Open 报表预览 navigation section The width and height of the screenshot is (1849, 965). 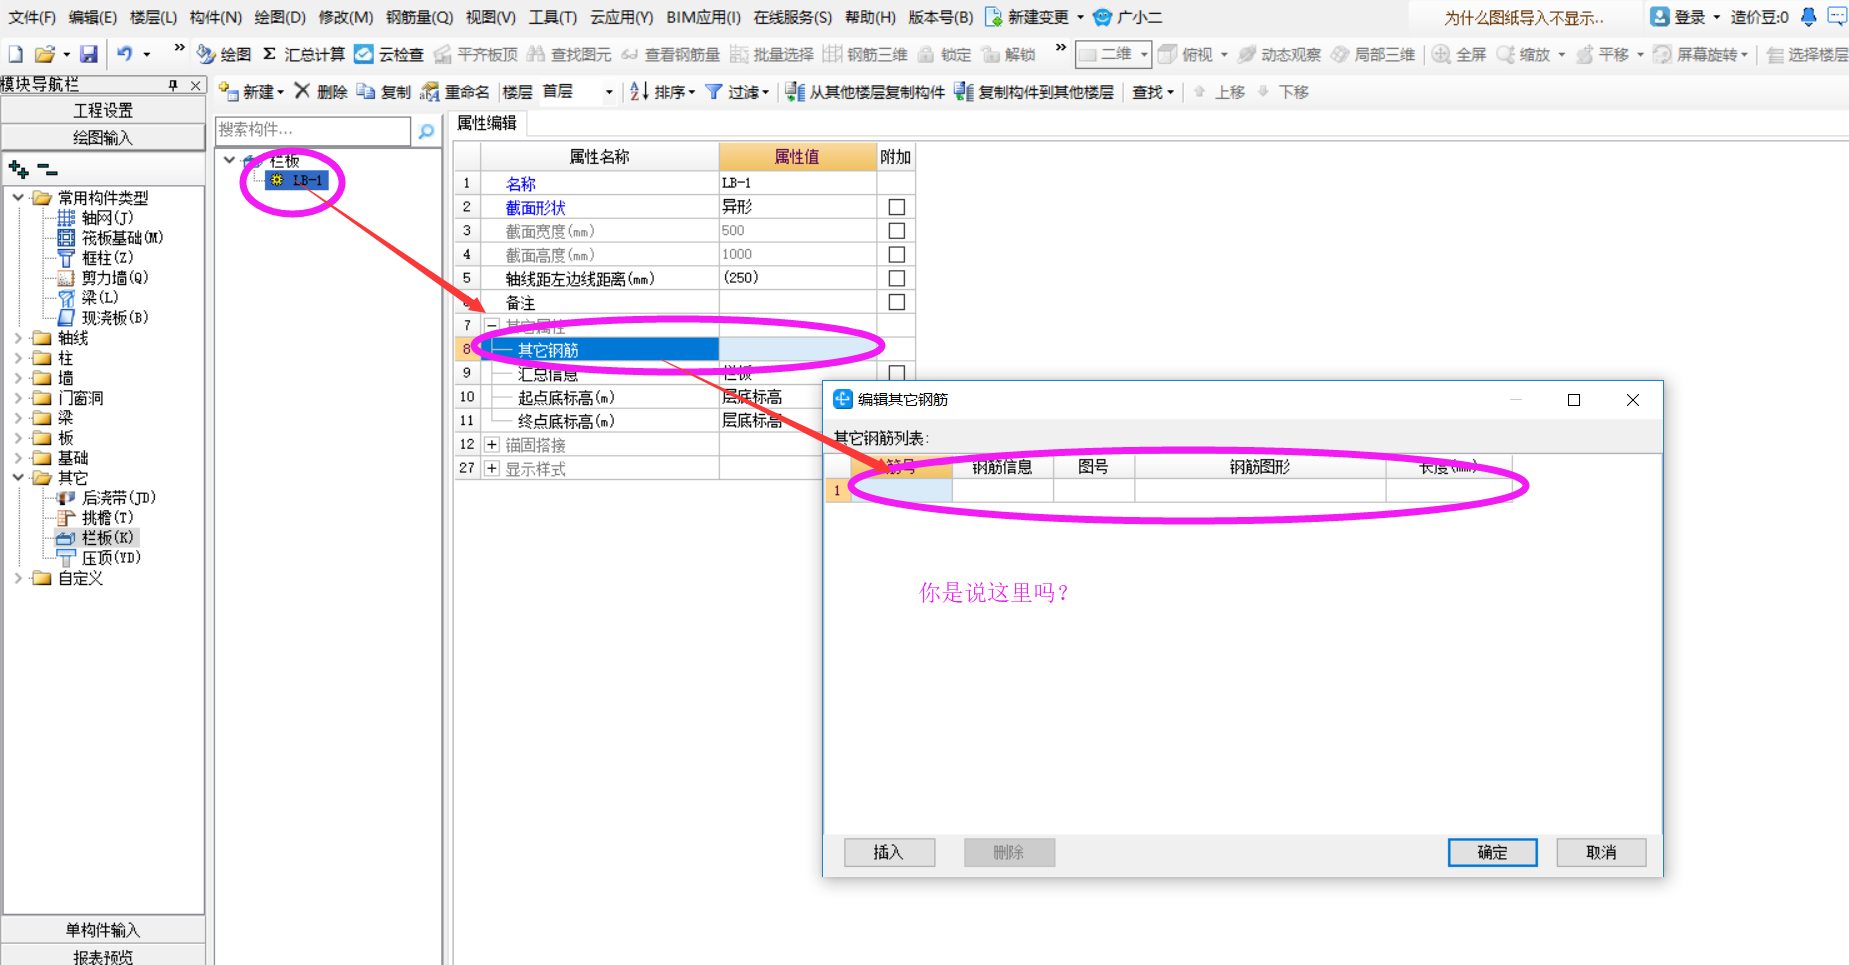(x=103, y=956)
